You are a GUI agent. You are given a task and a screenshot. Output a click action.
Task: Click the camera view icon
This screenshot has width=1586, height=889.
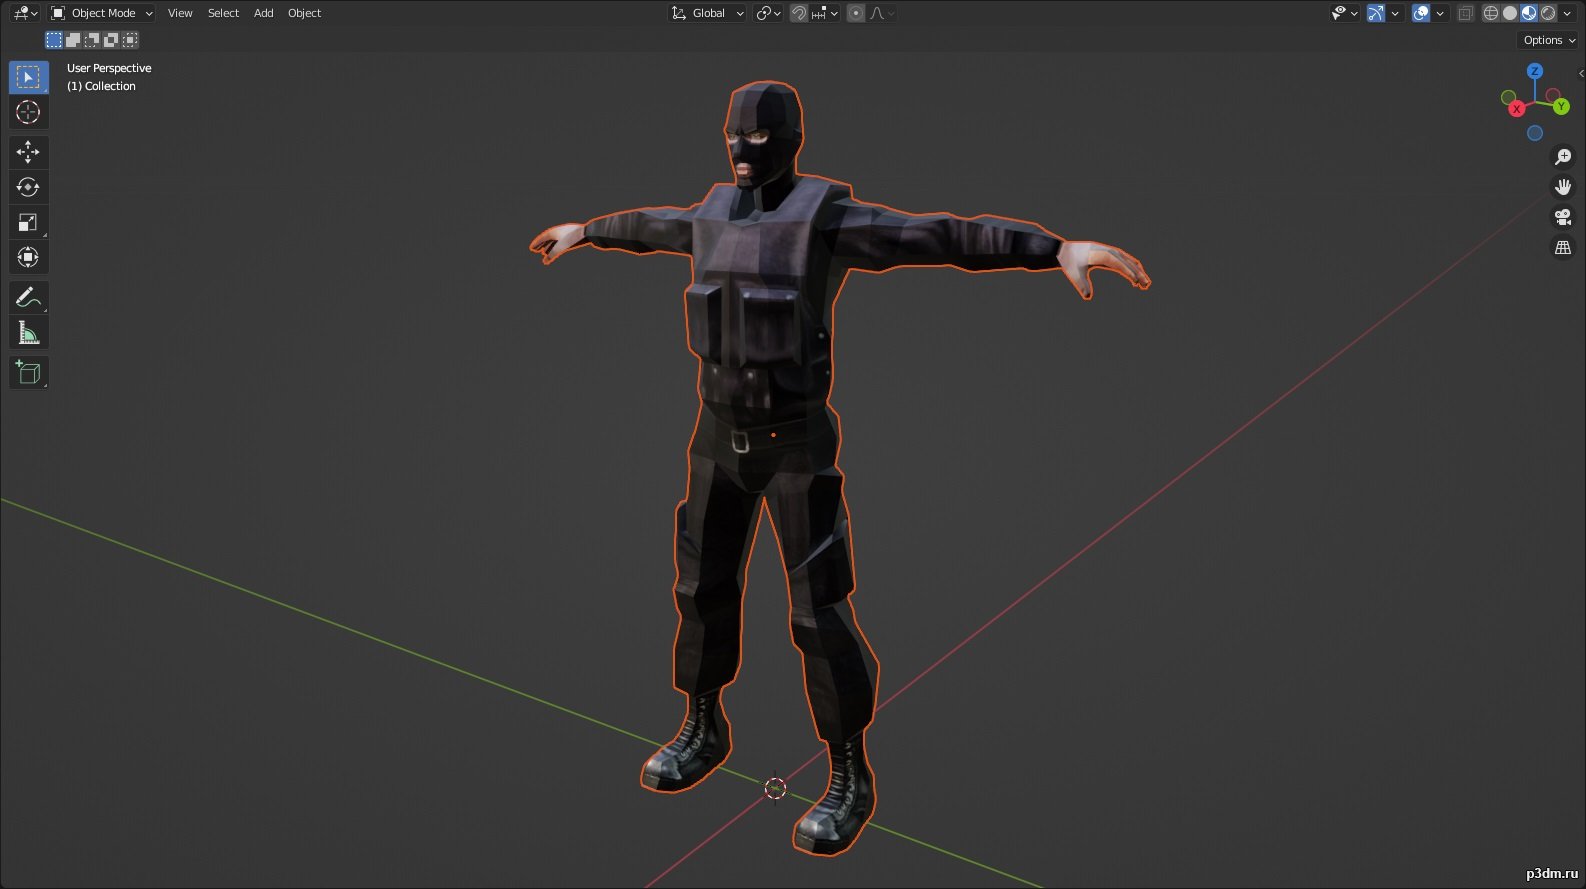pos(1562,217)
